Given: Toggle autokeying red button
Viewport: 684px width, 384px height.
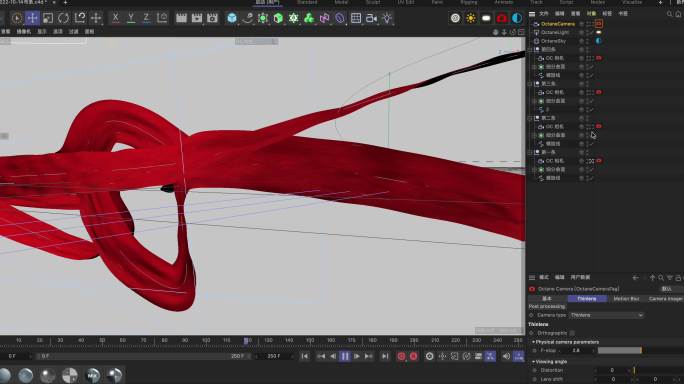Looking at the screenshot, I should click(x=414, y=356).
